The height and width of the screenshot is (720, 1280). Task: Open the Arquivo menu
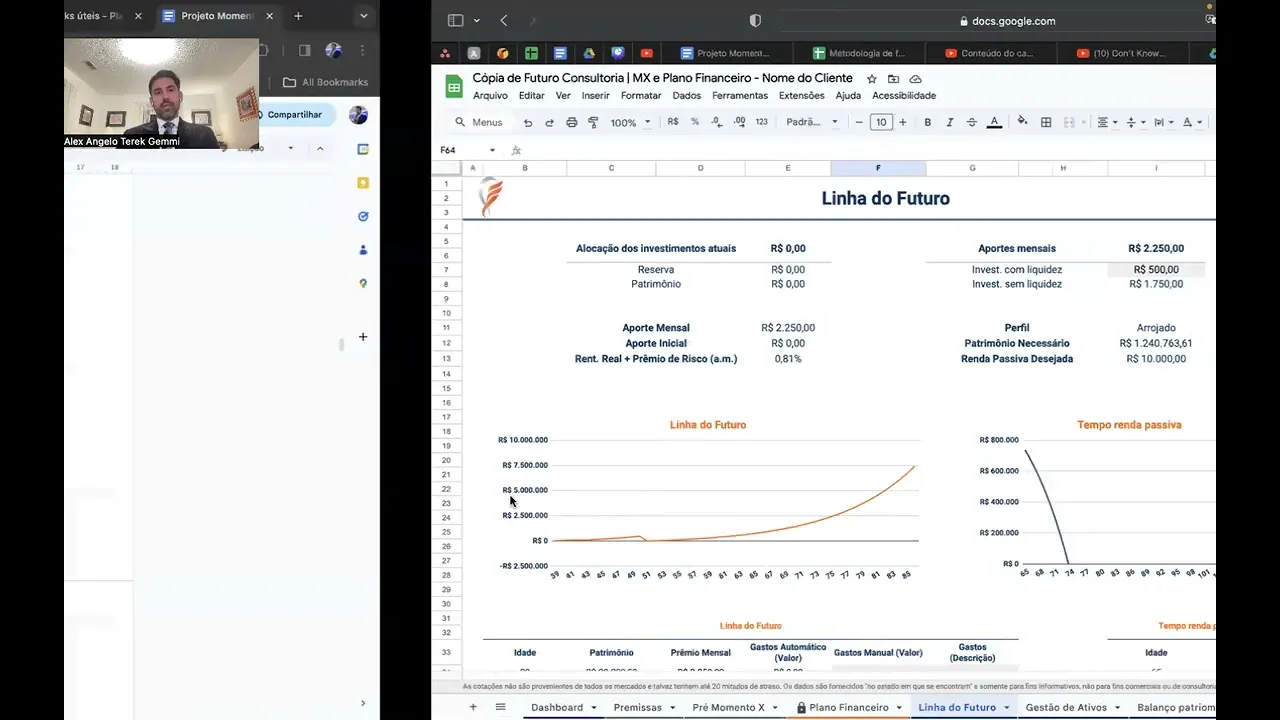point(490,96)
